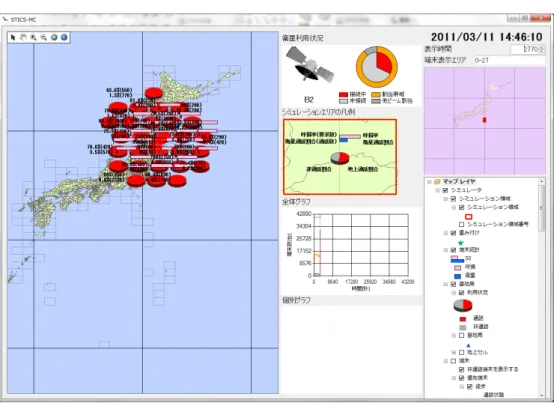Toggle the 重み付け checkbox
The width and height of the screenshot is (554, 403).
453,233
